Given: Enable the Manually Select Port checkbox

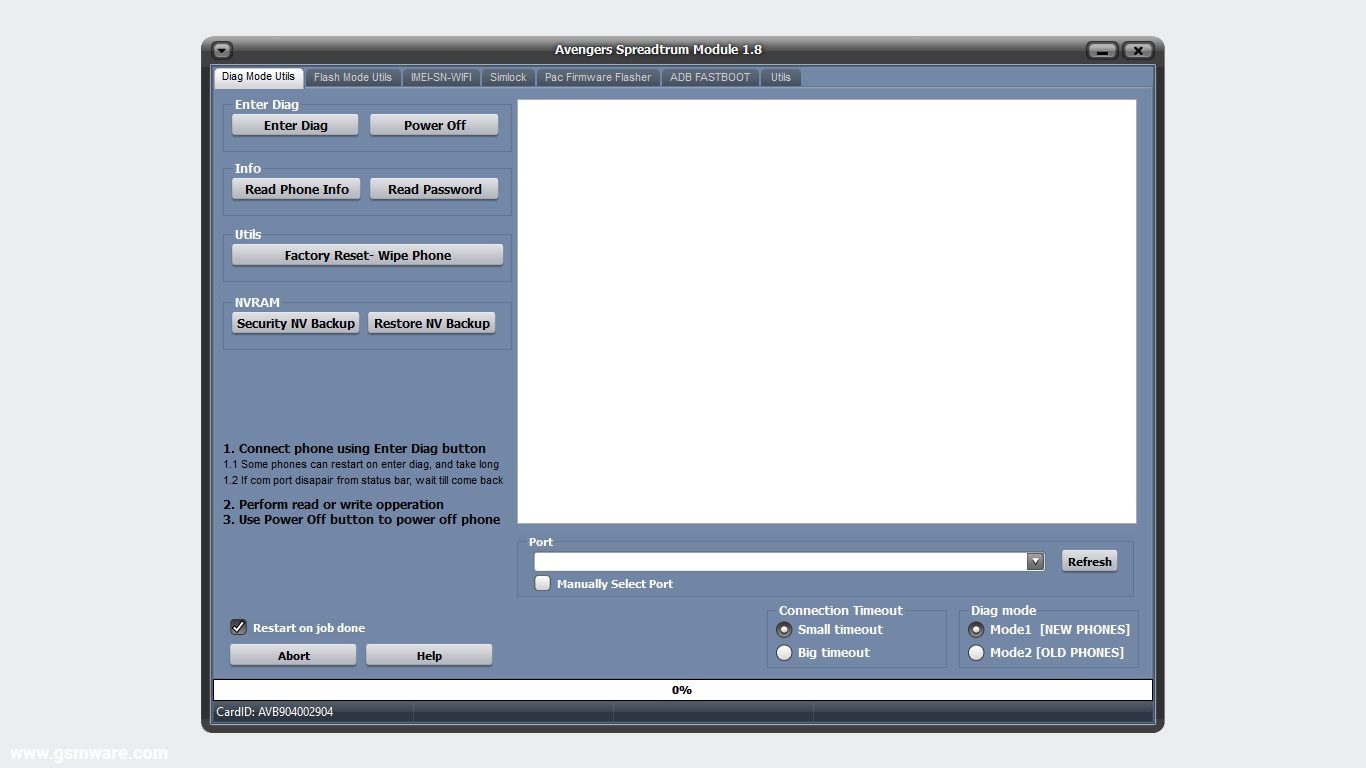Looking at the screenshot, I should (542, 583).
